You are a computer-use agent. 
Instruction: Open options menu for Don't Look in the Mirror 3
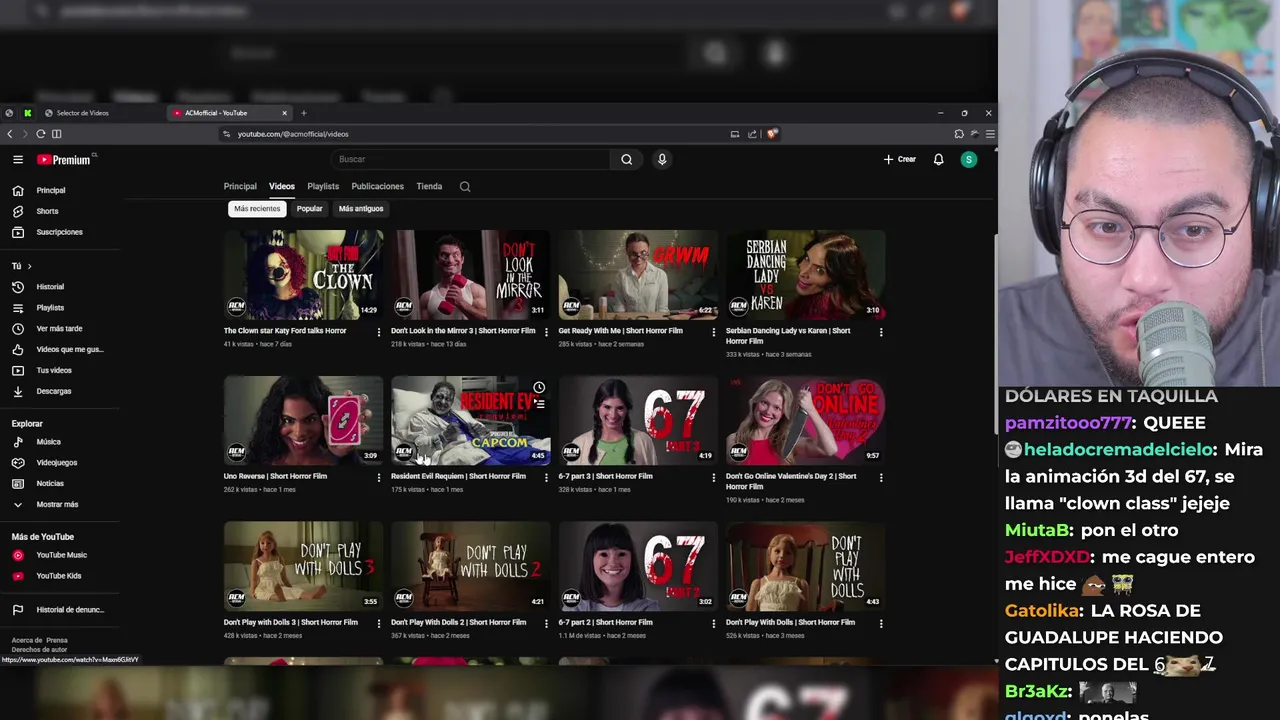point(545,332)
